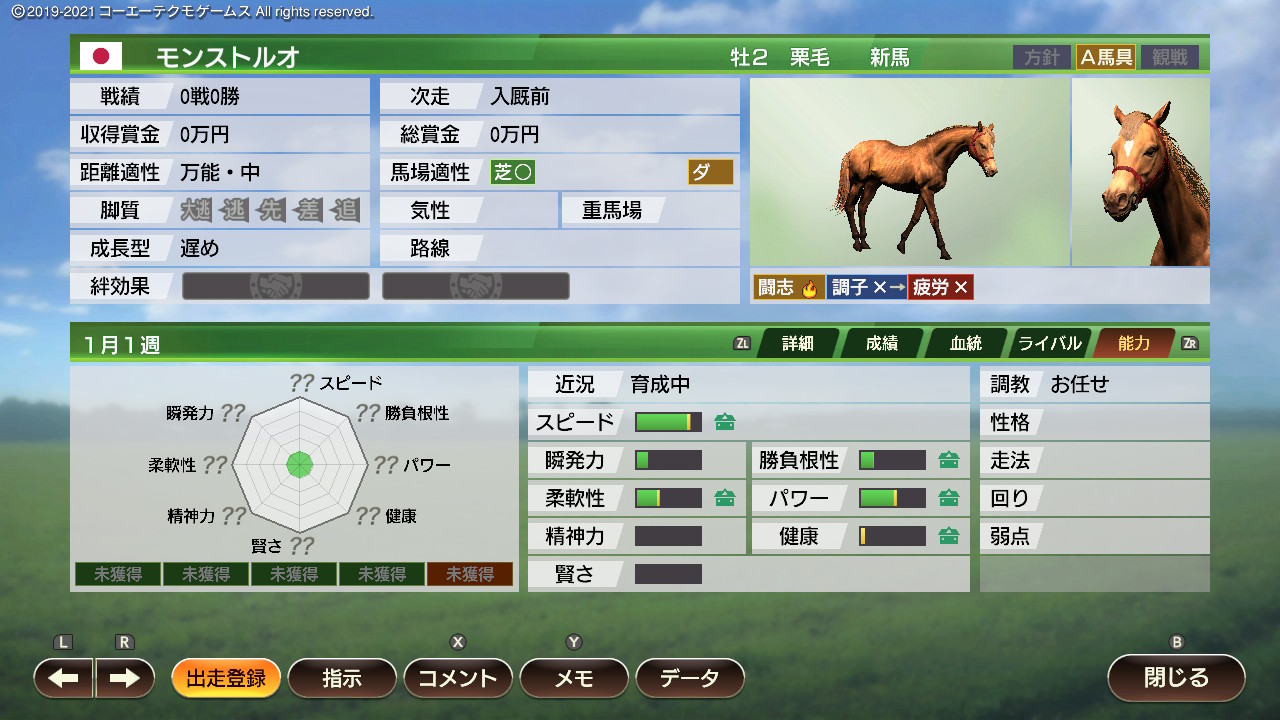The width and height of the screenshot is (1280, 720).
Task: Click the 大逃 running style icon
Action: [198, 210]
